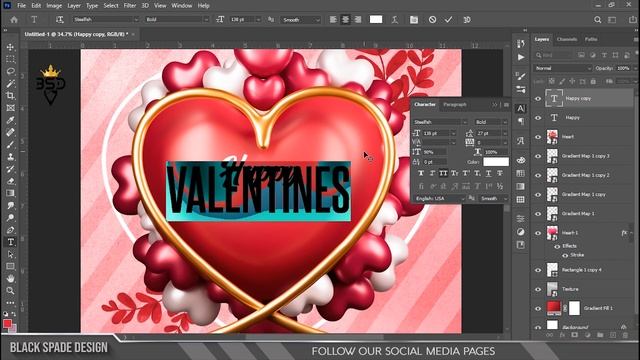Viewport: 640px width, 360px height.
Task: Hide the Heart 1 layer
Action: click(x=538, y=233)
